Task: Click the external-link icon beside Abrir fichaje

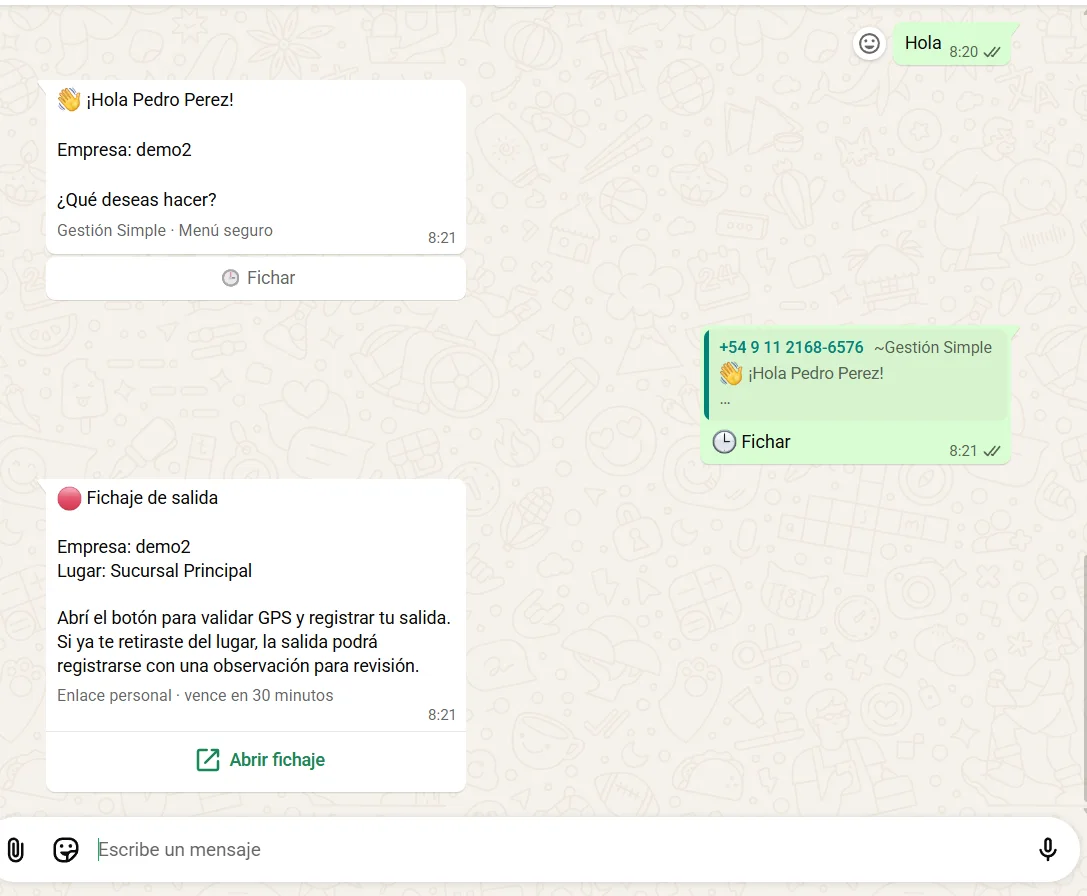Action: coord(207,760)
